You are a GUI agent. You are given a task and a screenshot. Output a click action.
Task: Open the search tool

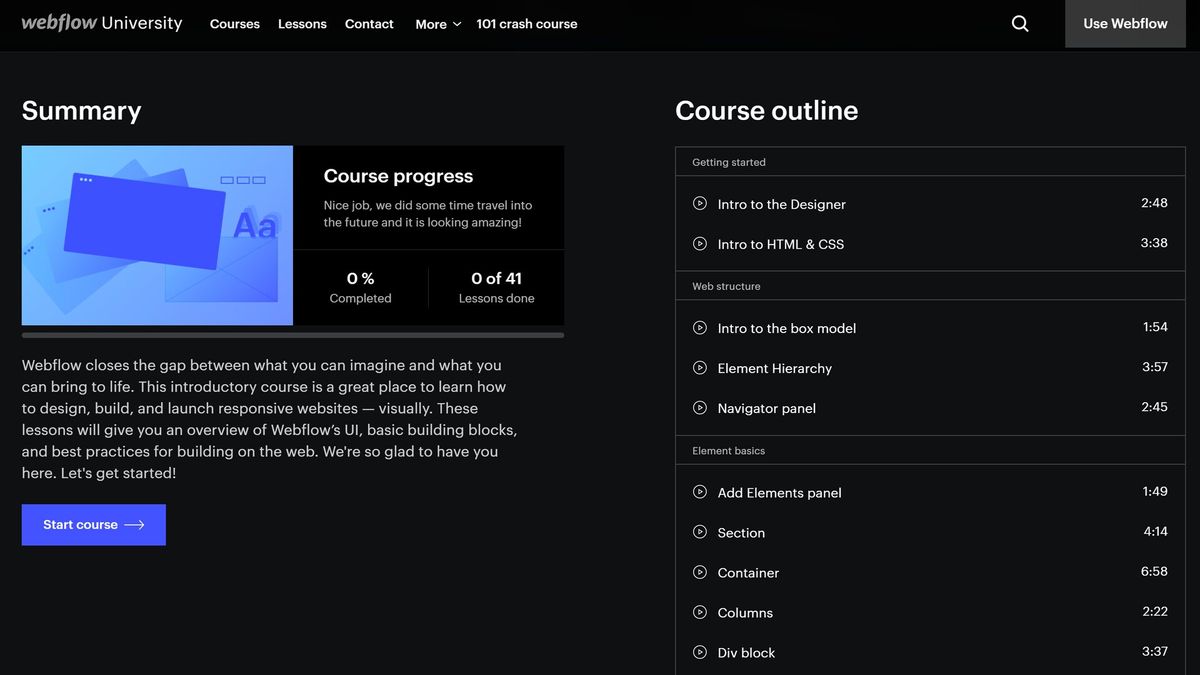point(1019,22)
